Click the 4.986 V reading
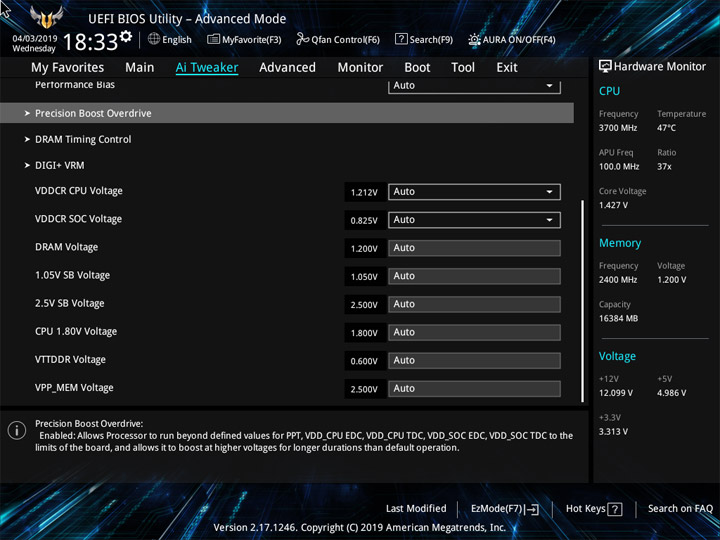The height and width of the screenshot is (540, 720). [671, 393]
